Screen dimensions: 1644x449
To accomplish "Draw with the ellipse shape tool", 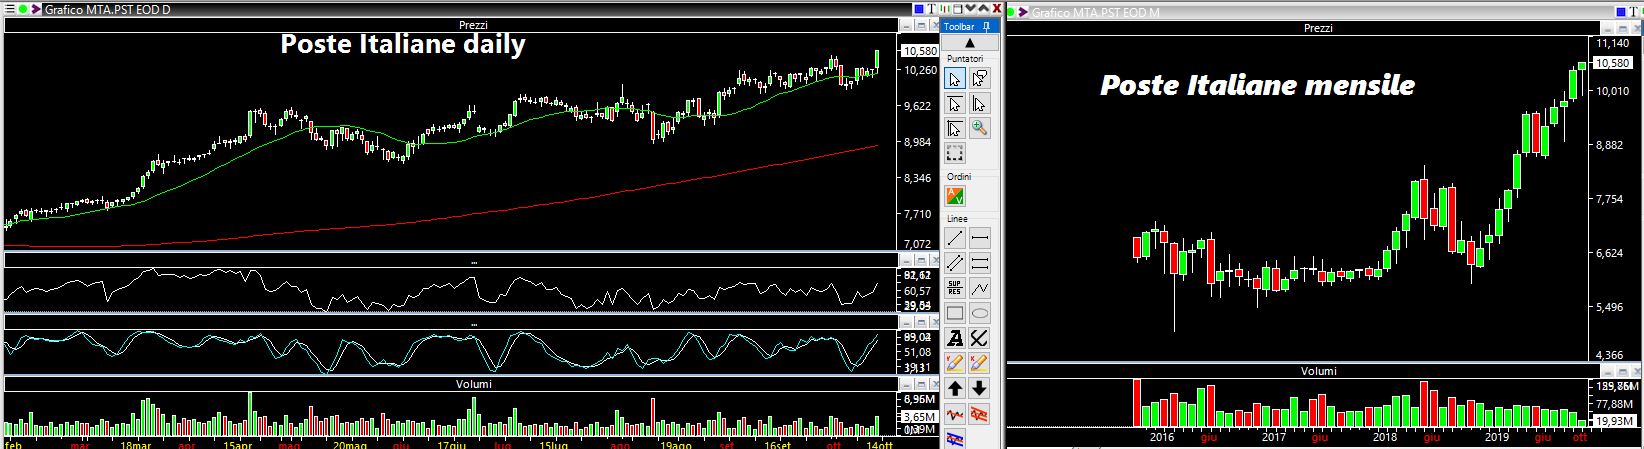I will 980,313.
